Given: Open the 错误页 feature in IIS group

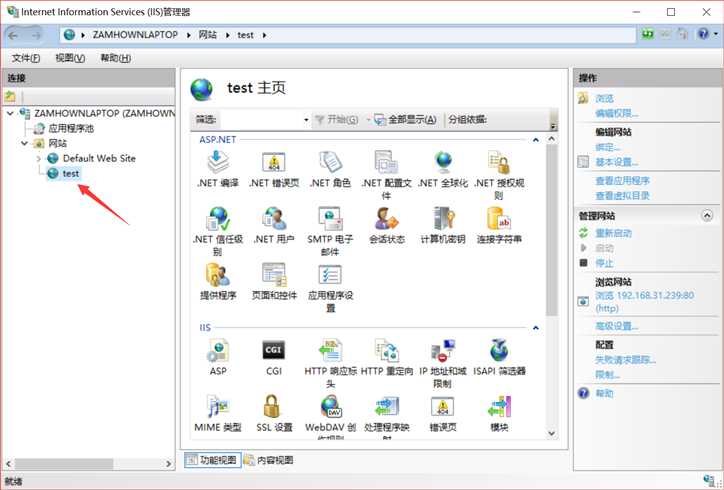Looking at the screenshot, I should click(x=443, y=414).
